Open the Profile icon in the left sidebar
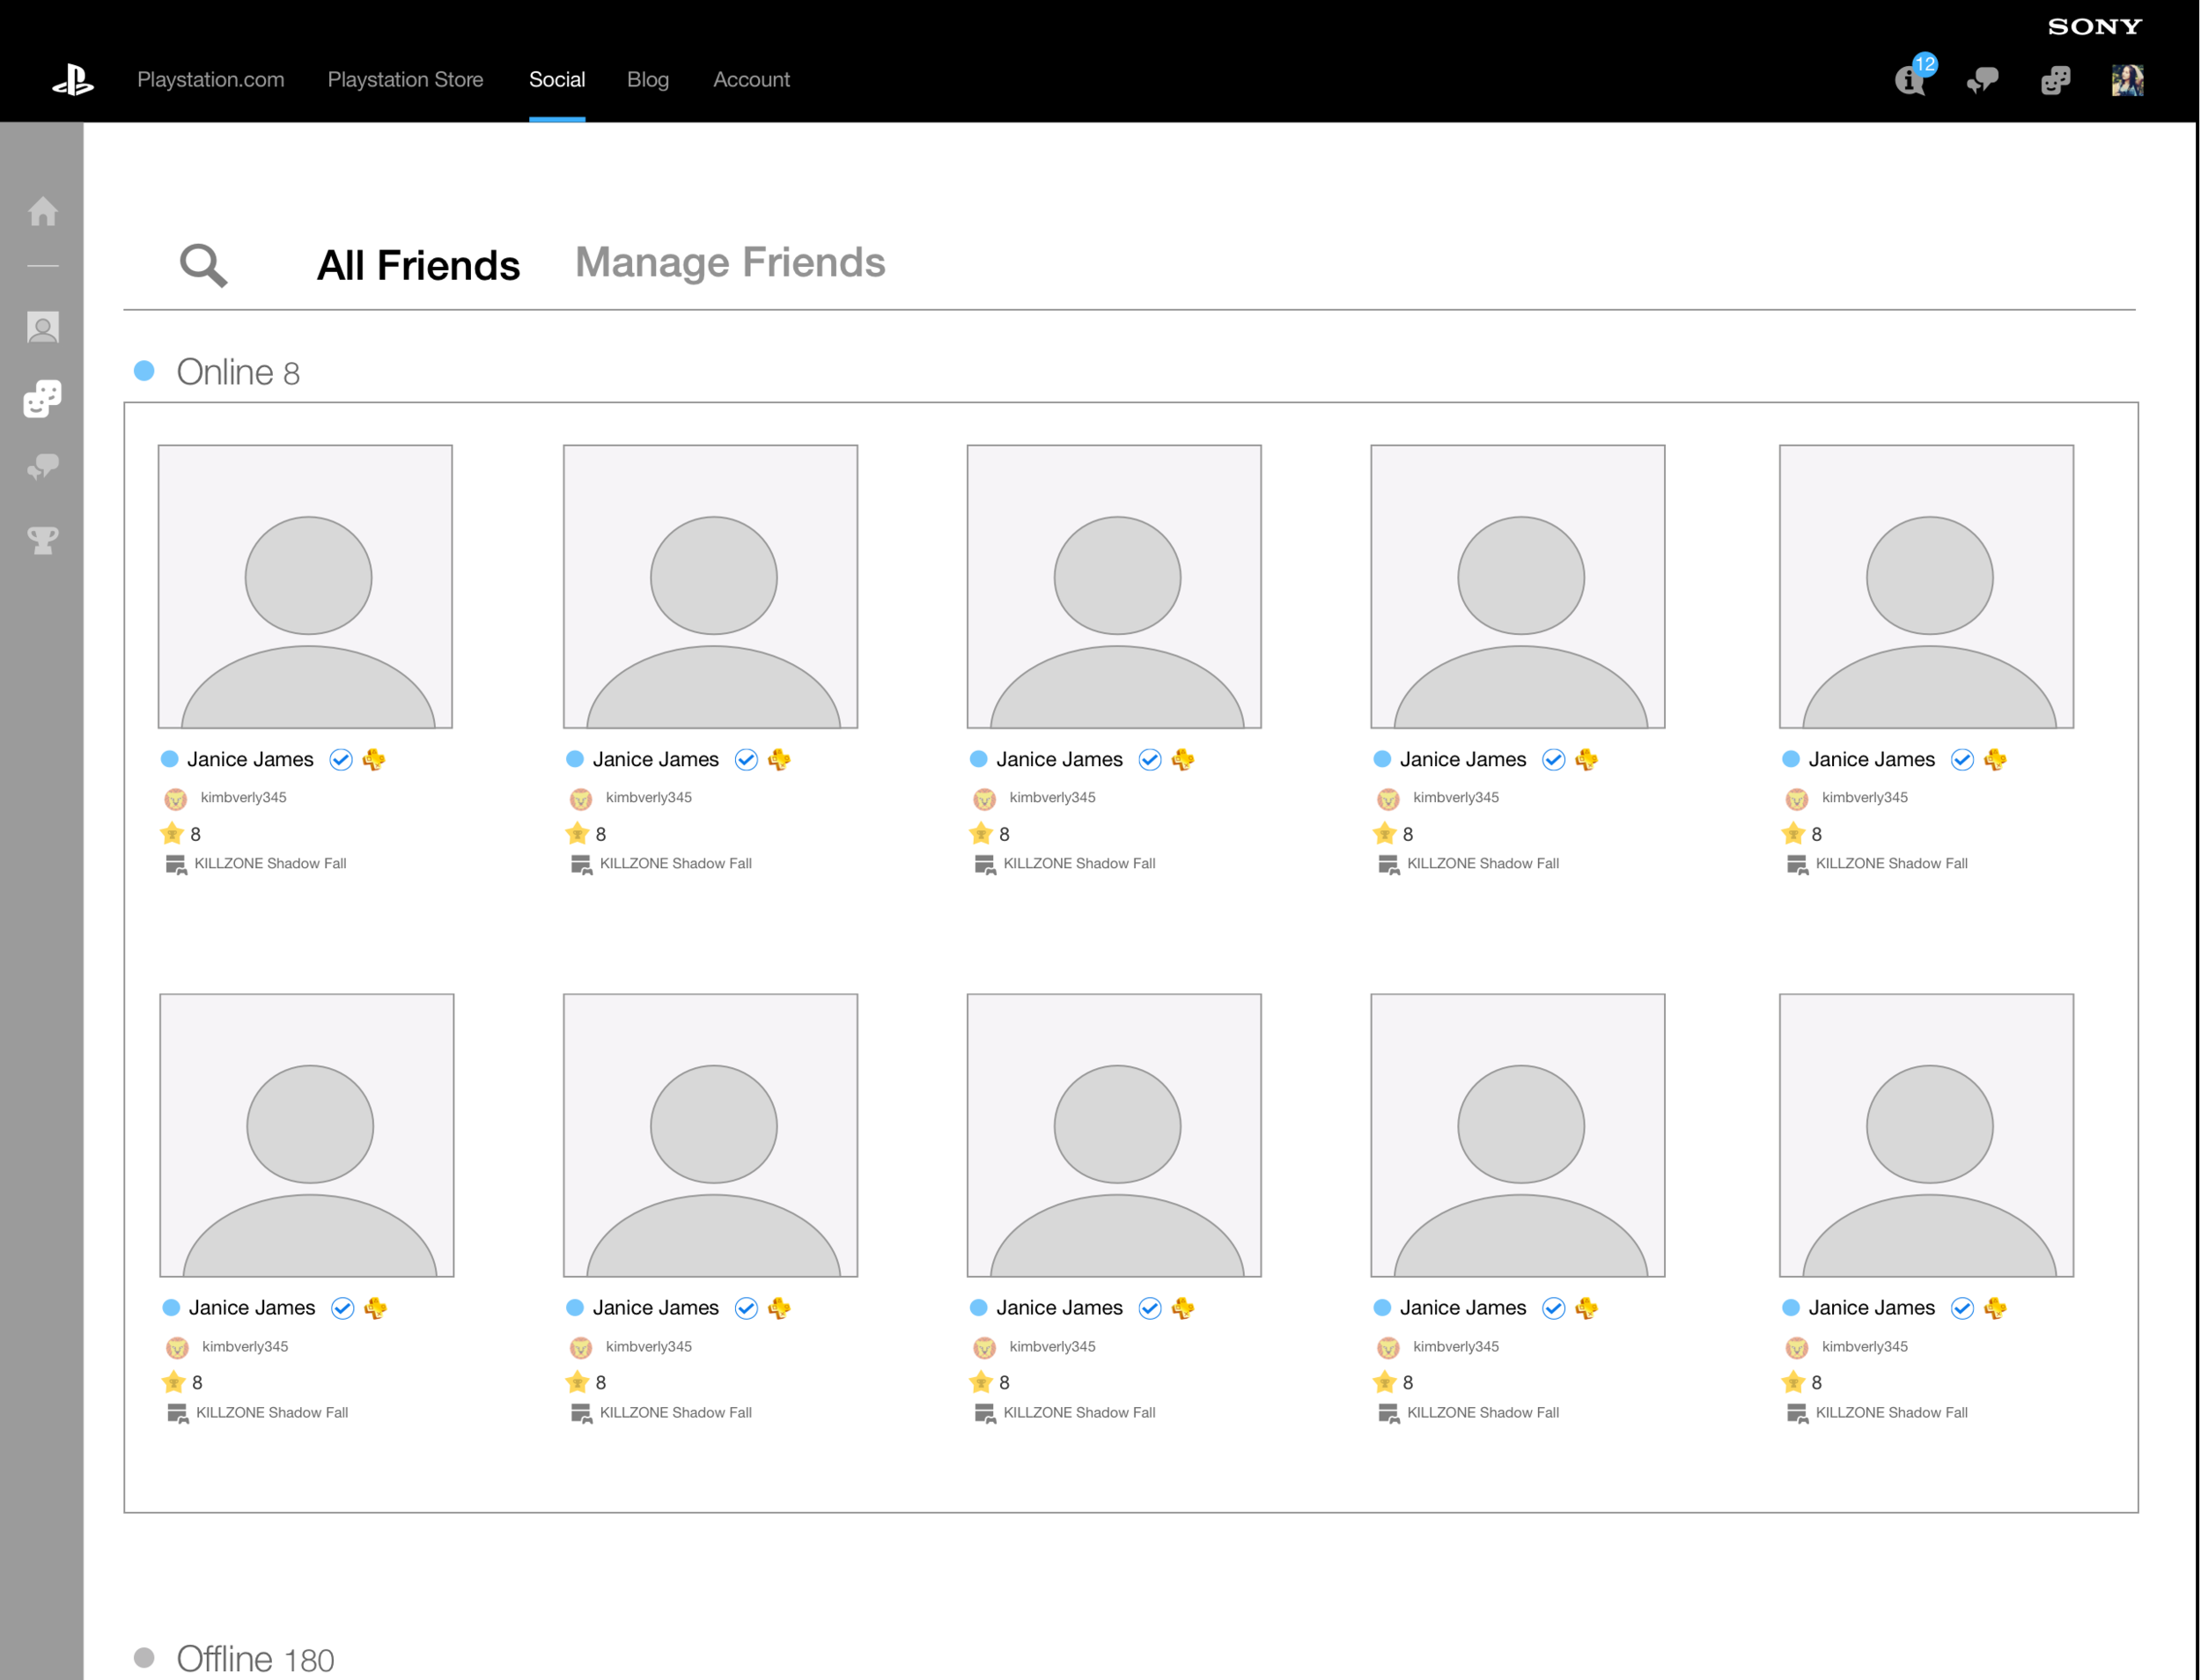This screenshot has width=2201, height=1680. point(42,327)
